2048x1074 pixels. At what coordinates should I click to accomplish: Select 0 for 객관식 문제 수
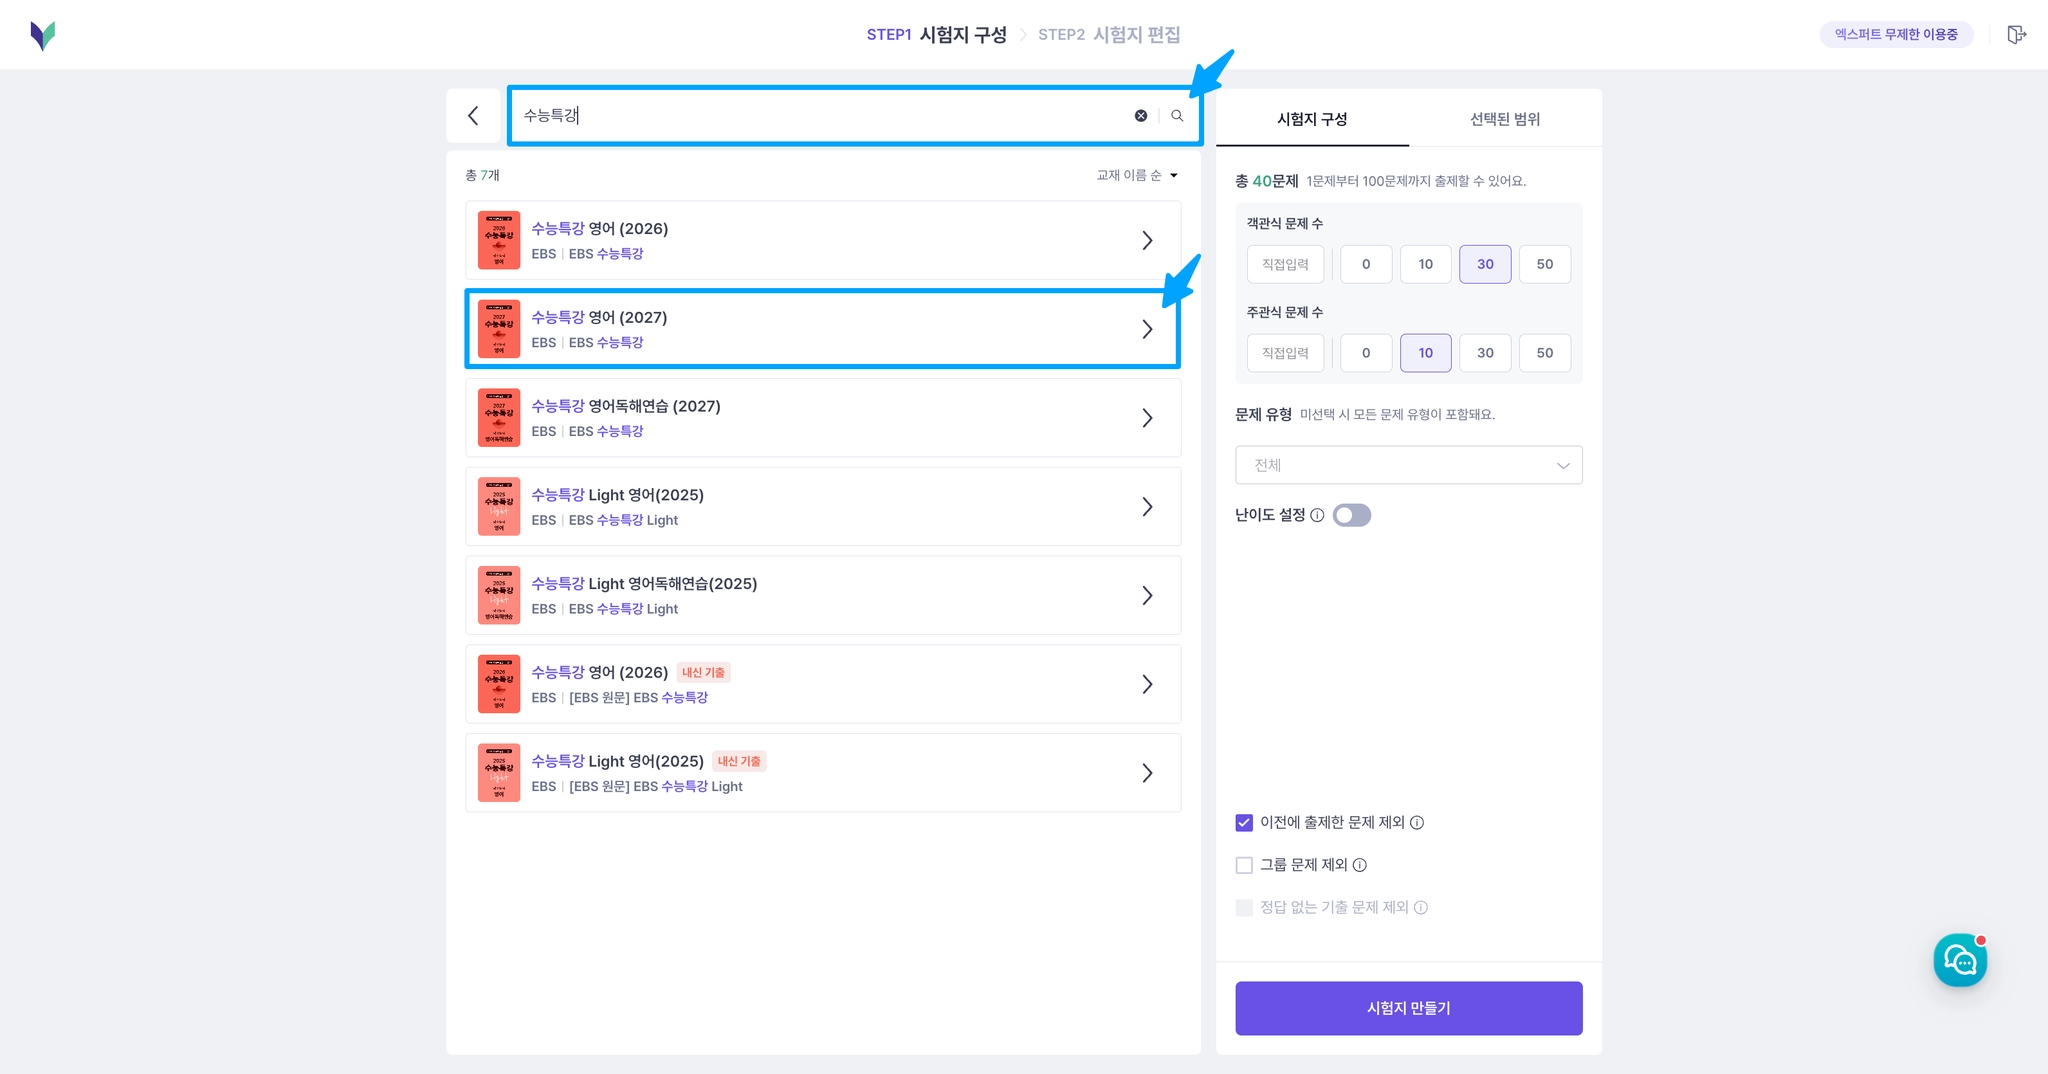click(x=1366, y=264)
